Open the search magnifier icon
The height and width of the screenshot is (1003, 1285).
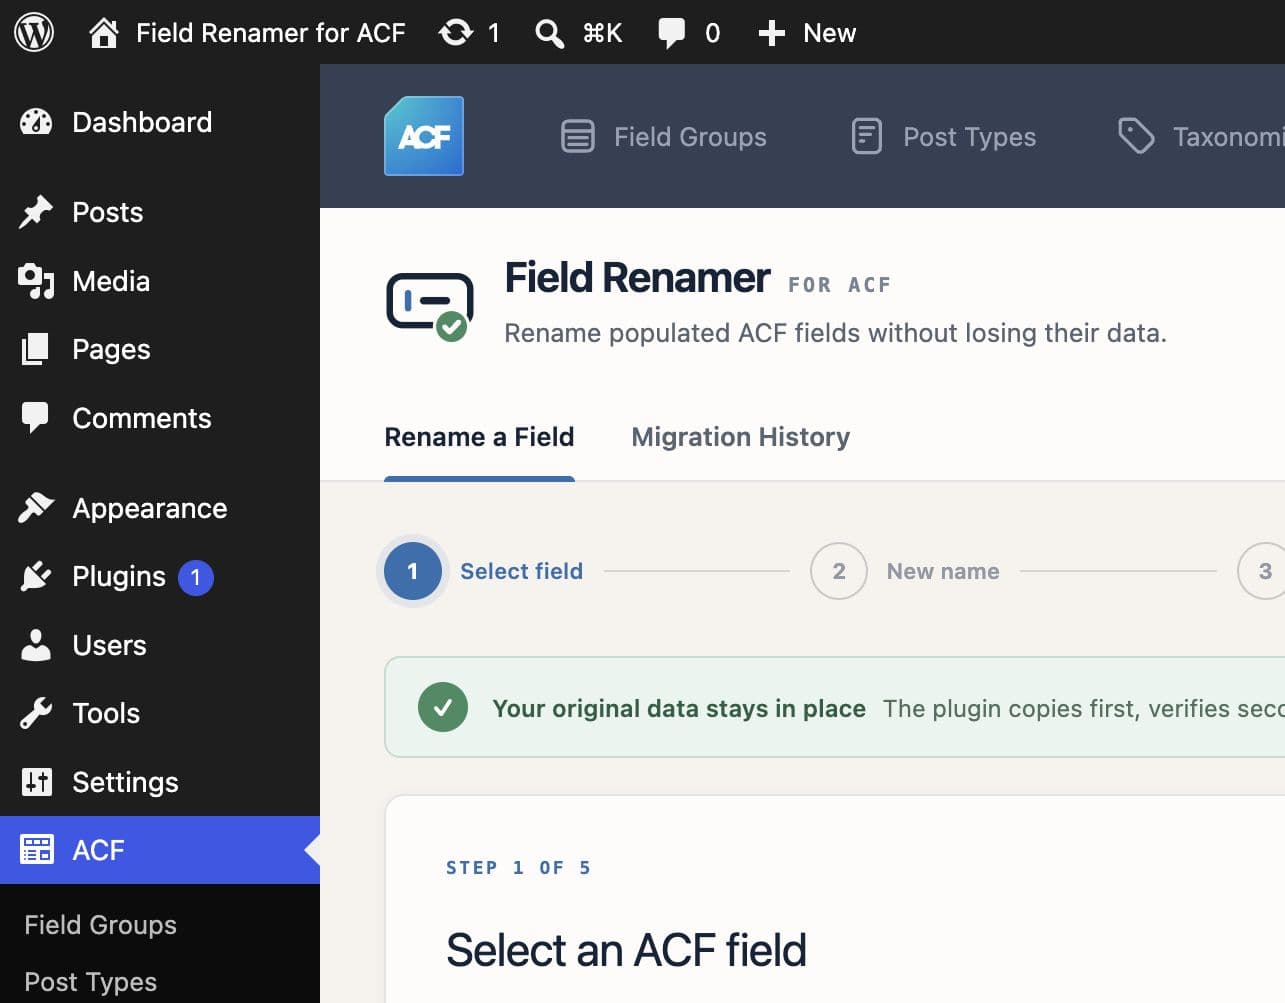click(x=549, y=33)
